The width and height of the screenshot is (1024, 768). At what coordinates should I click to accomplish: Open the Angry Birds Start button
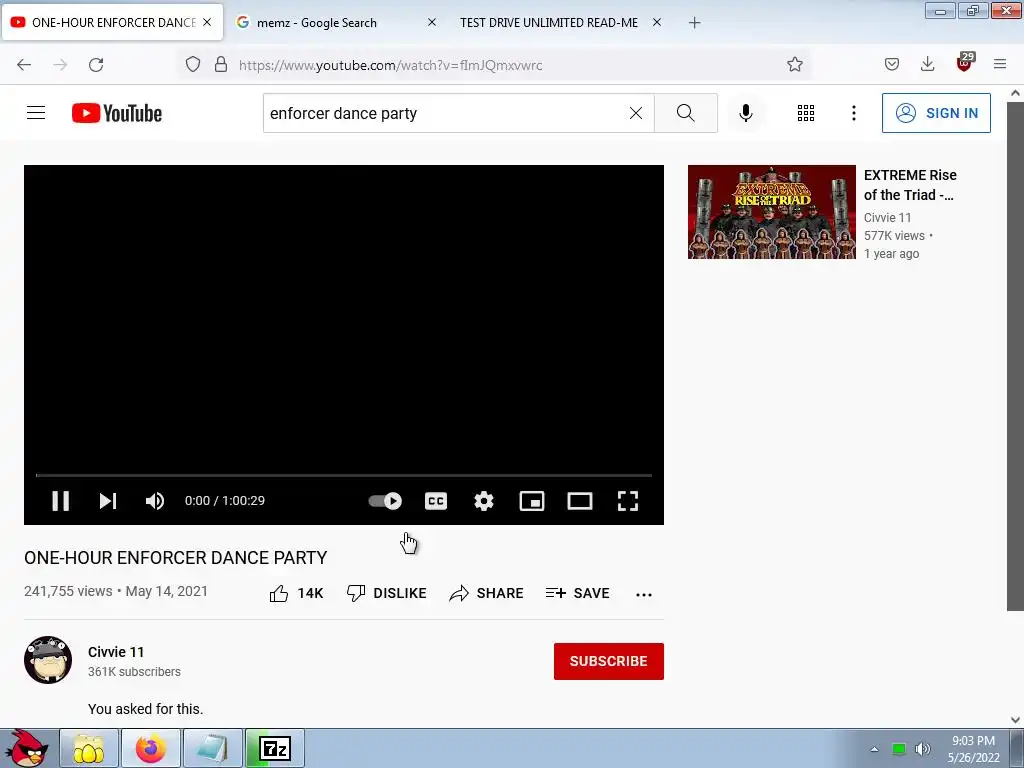[27, 748]
